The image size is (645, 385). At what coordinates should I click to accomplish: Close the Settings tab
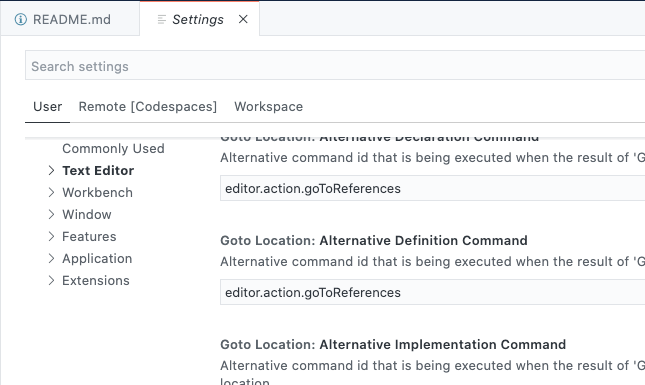point(243,19)
